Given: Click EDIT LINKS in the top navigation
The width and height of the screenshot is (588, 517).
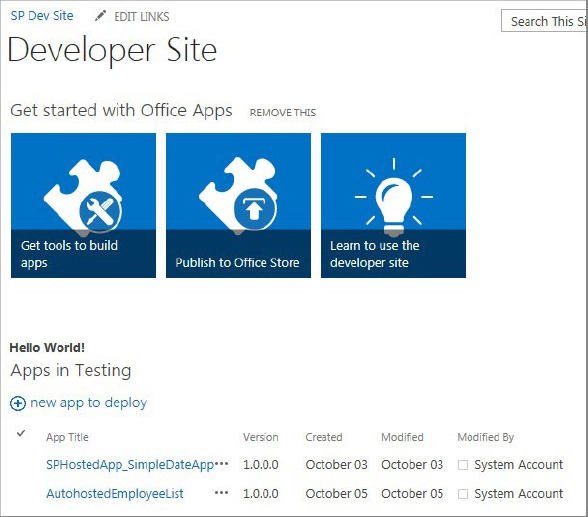Looking at the screenshot, I should point(142,16).
